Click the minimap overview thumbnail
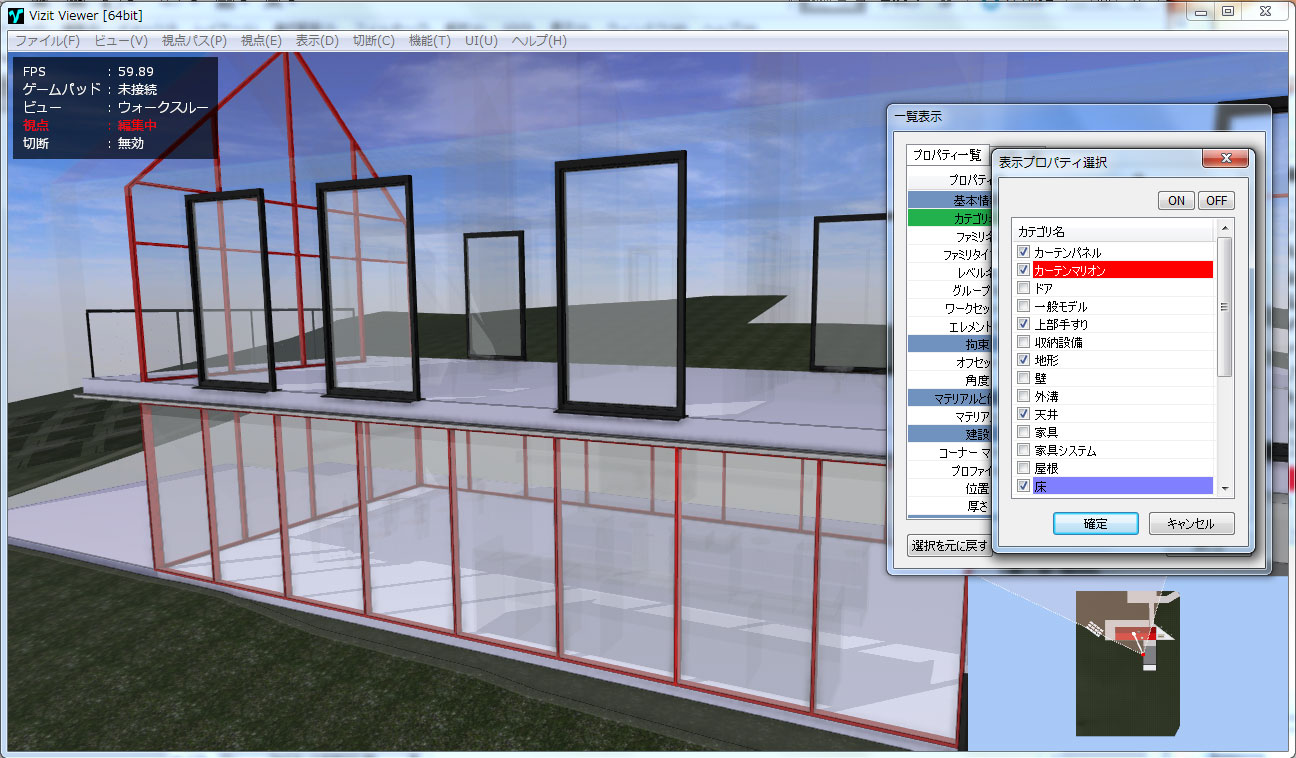Image resolution: width=1296 pixels, height=758 pixels. point(1127,660)
